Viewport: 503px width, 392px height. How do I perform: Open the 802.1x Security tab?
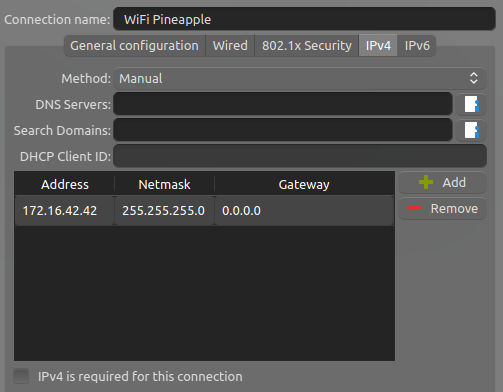click(x=307, y=46)
